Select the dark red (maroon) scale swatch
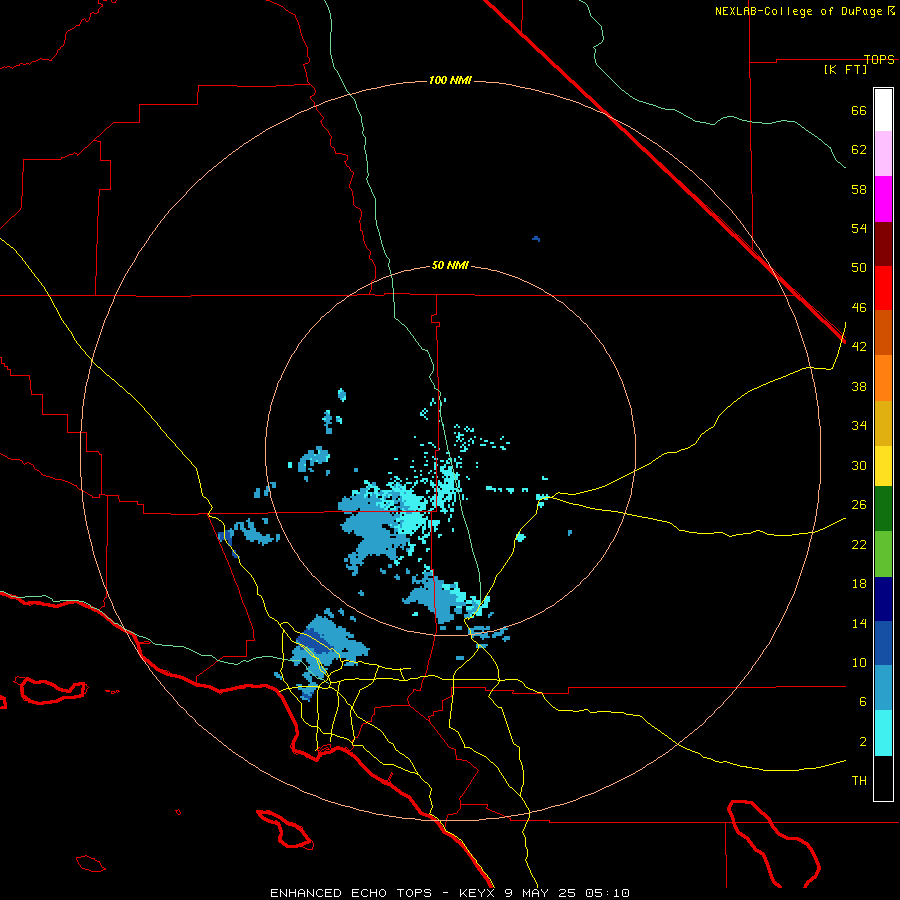900x900 pixels. 883,243
